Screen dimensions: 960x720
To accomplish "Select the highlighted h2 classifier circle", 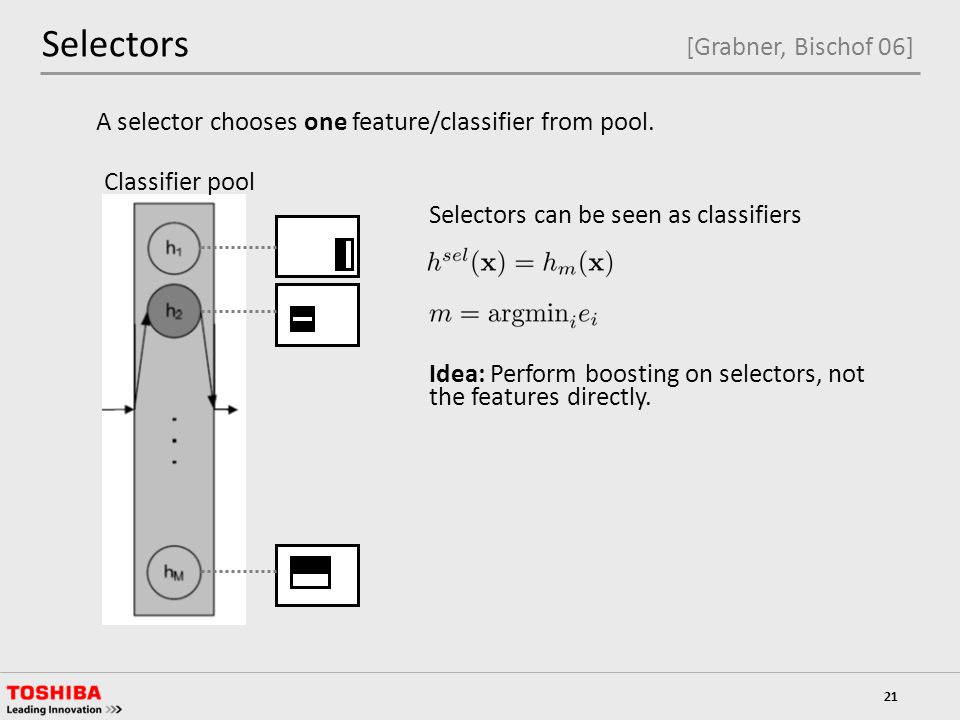I will pos(174,311).
